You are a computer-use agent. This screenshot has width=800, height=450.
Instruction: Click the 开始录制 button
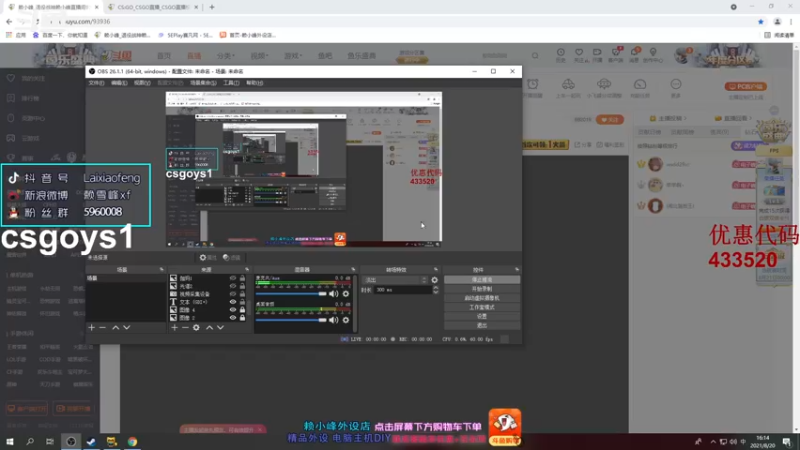(482, 289)
